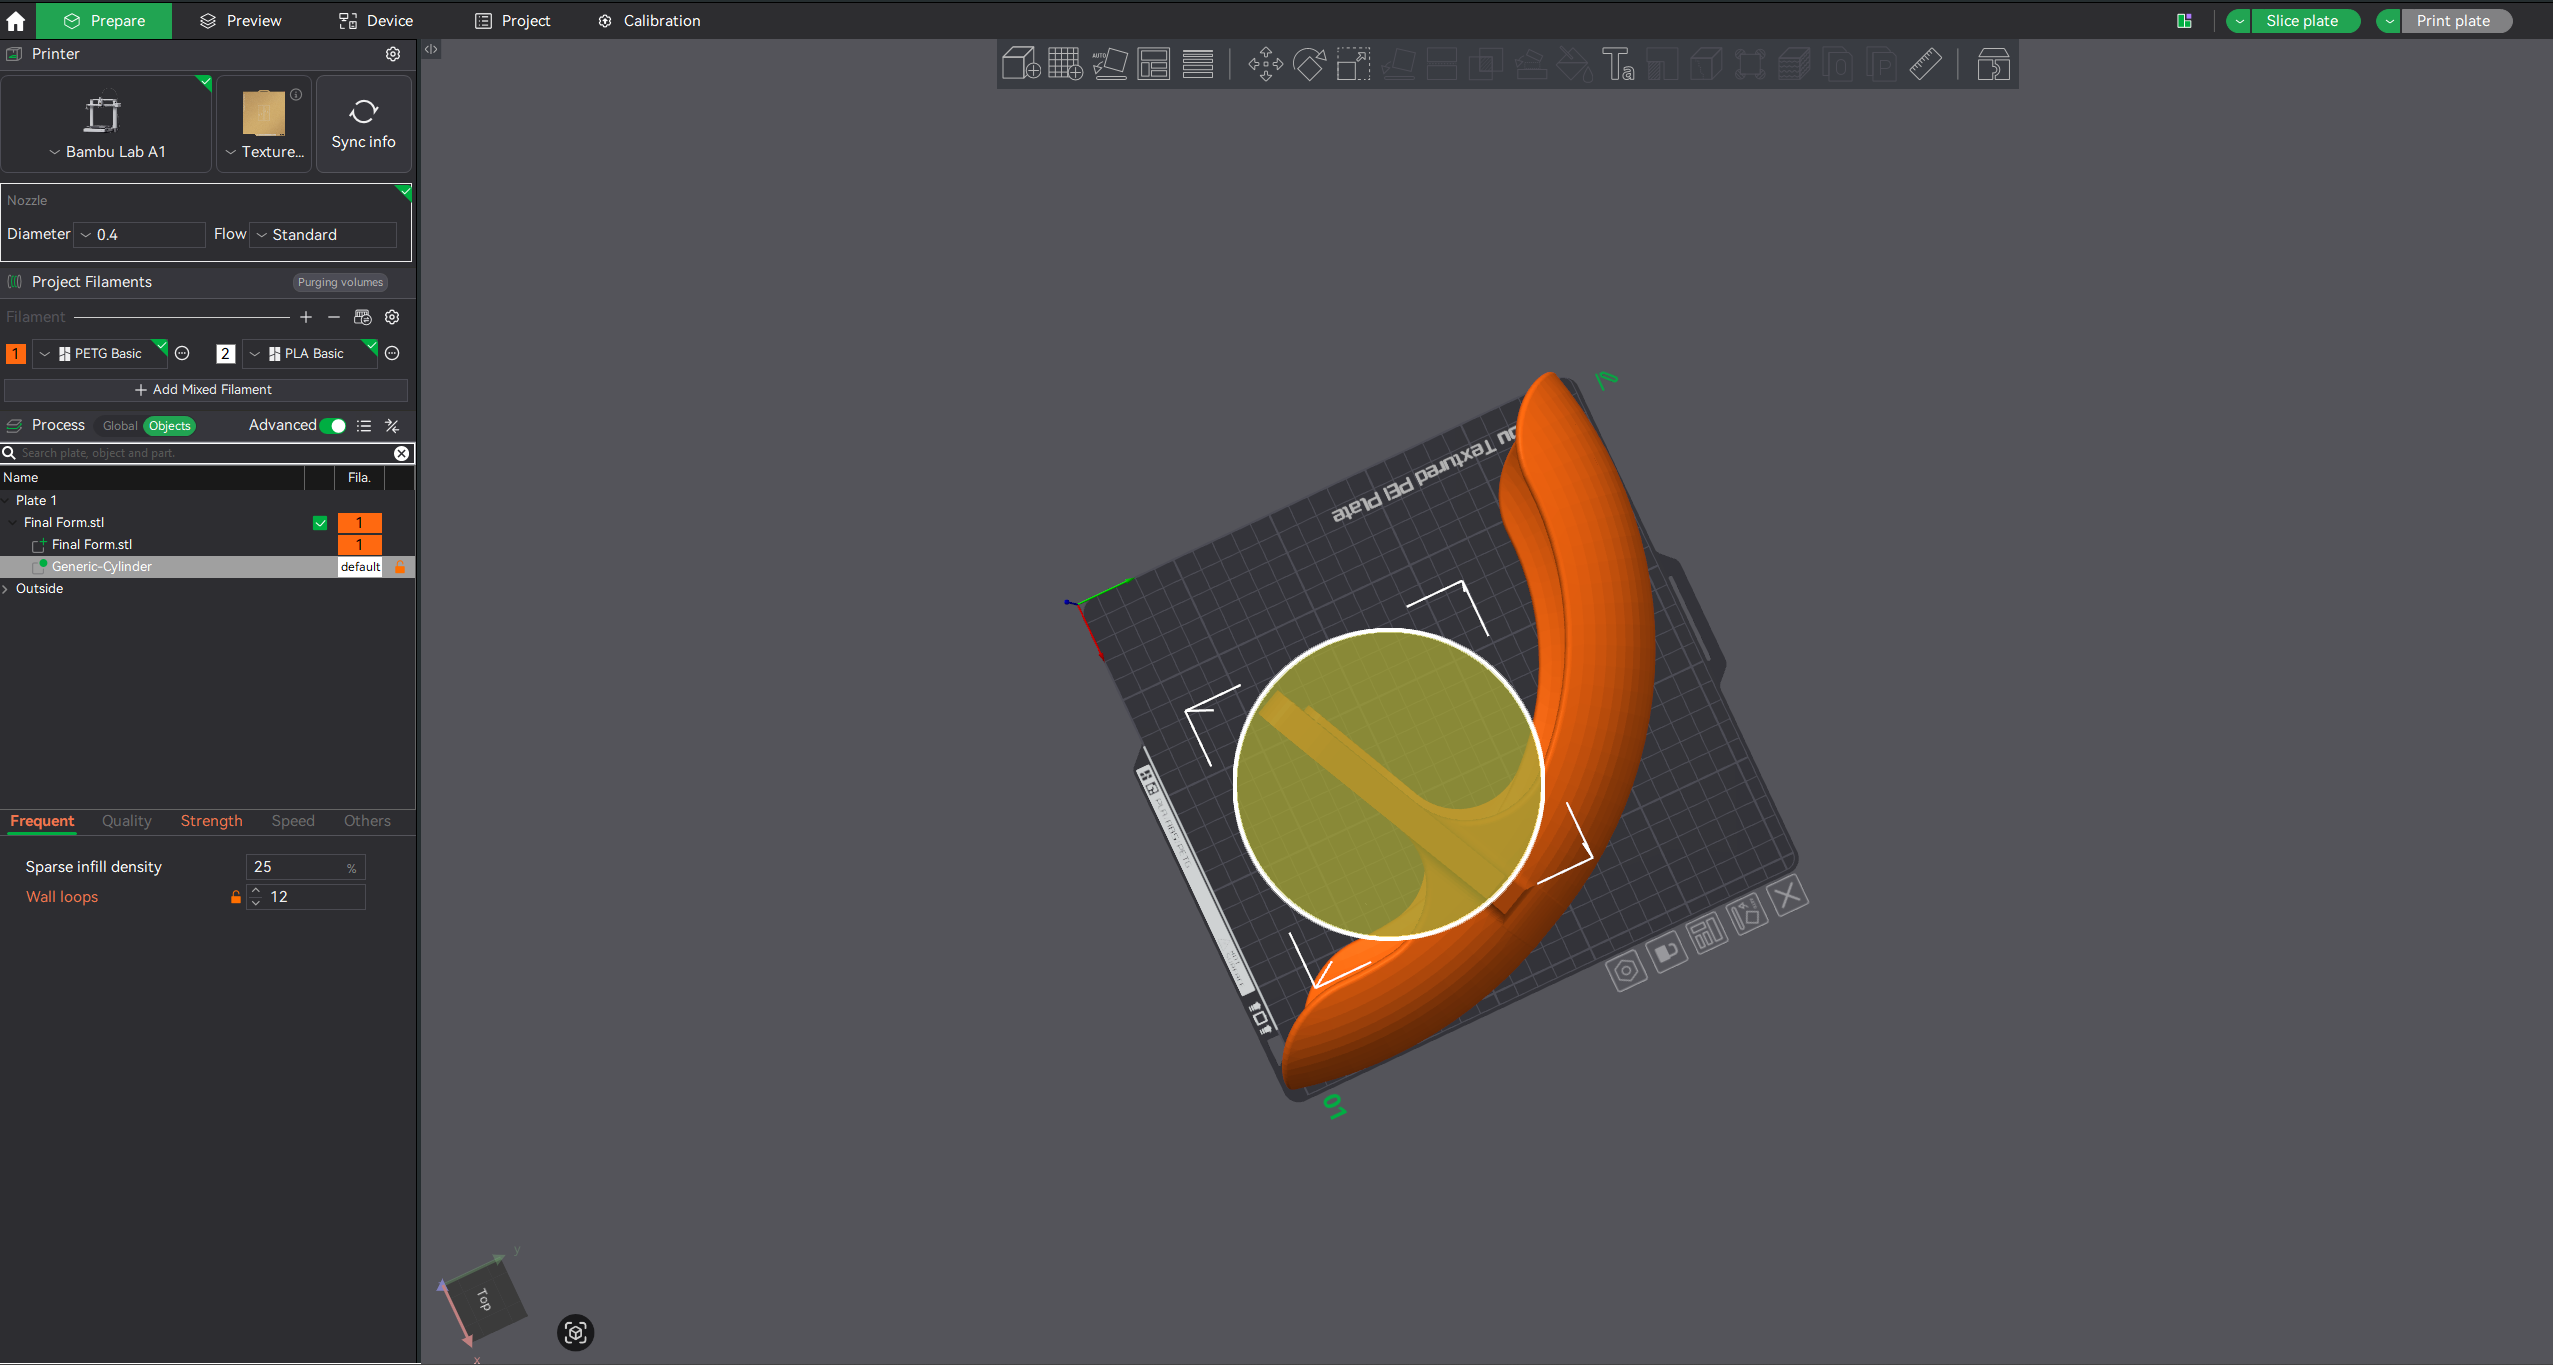Click the filament settings gear icon
Image resolution: width=2553 pixels, height=1365 pixels.
click(392, 317)
